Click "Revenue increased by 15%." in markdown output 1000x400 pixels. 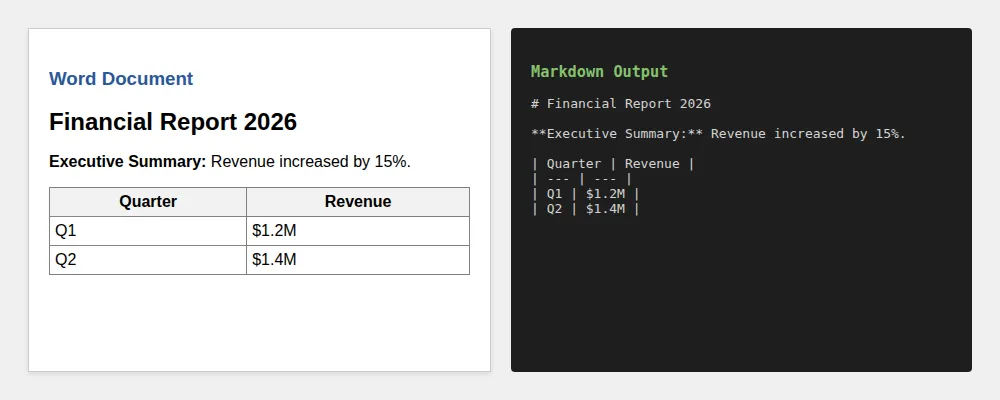coord(808,134)
